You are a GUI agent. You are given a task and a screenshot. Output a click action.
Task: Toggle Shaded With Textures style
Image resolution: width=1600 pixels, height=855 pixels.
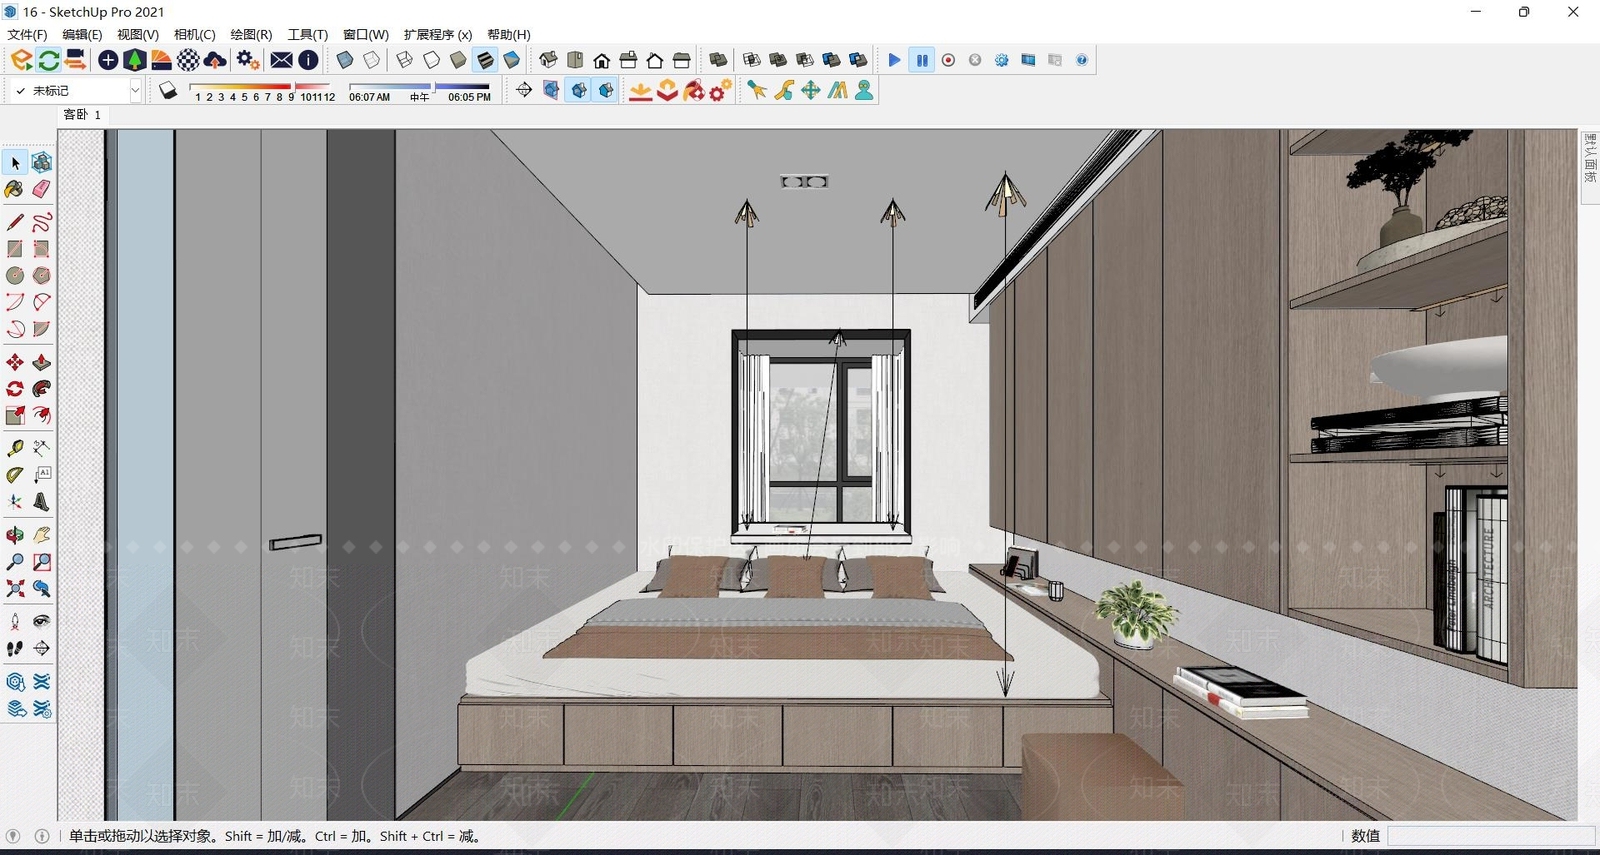485,60
